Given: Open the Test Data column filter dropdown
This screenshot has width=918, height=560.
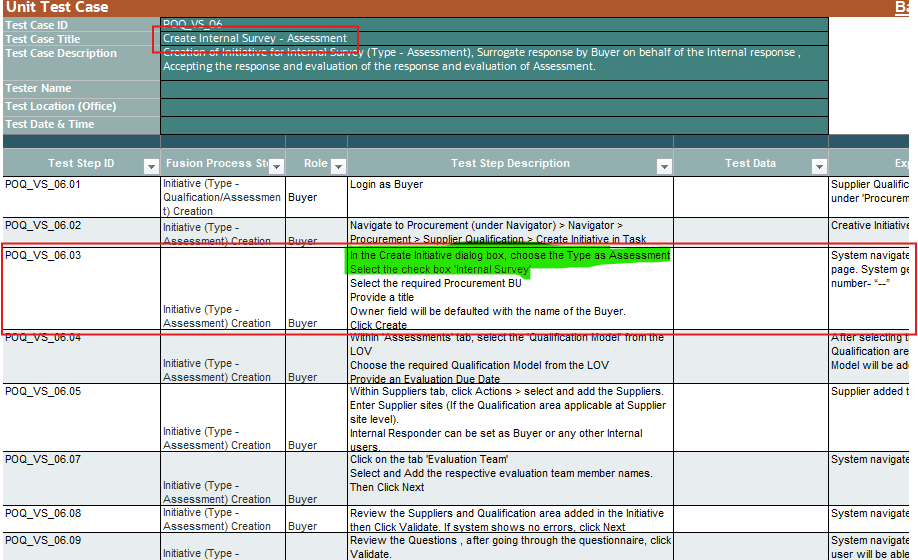Looking at the screenshot, I should coord(819,167).
